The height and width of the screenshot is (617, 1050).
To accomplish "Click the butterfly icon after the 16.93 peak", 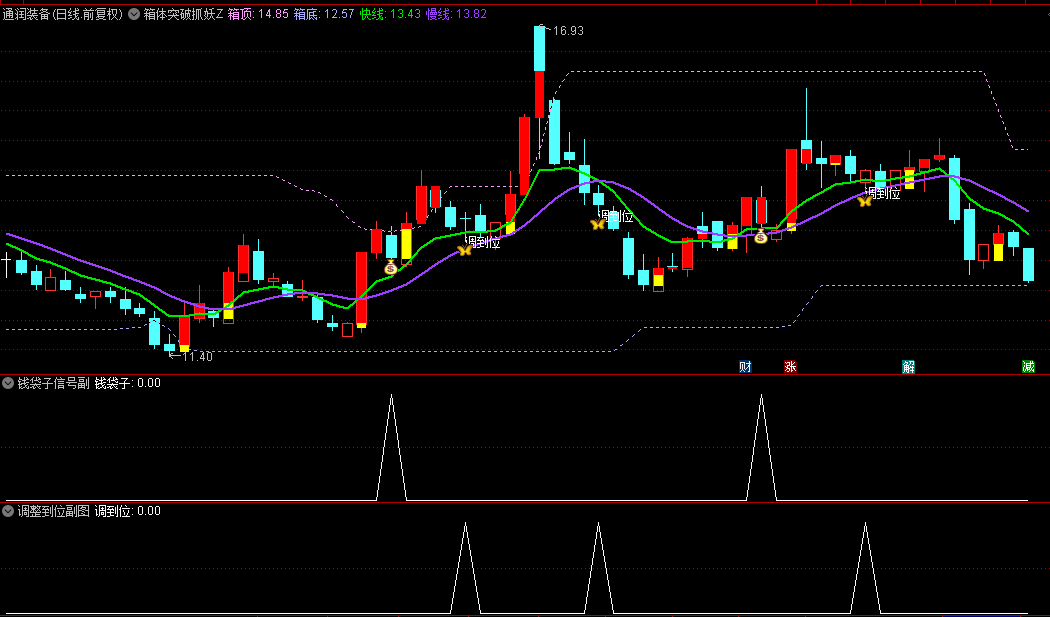I will click(597, 224).
